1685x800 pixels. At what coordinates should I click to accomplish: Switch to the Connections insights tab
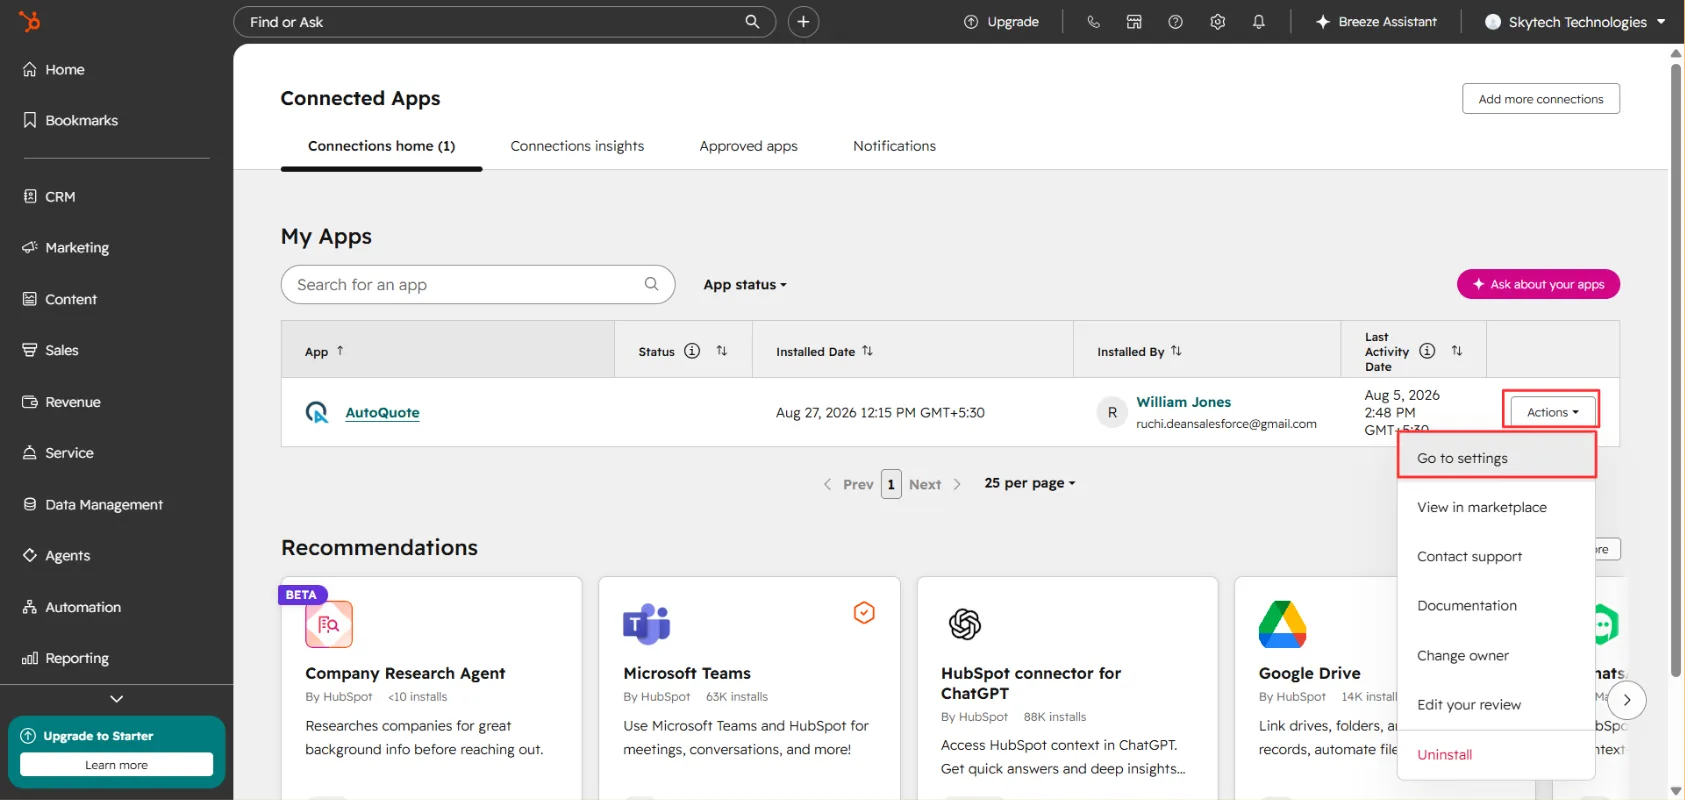pyautogui.click(x=577, y=146)
